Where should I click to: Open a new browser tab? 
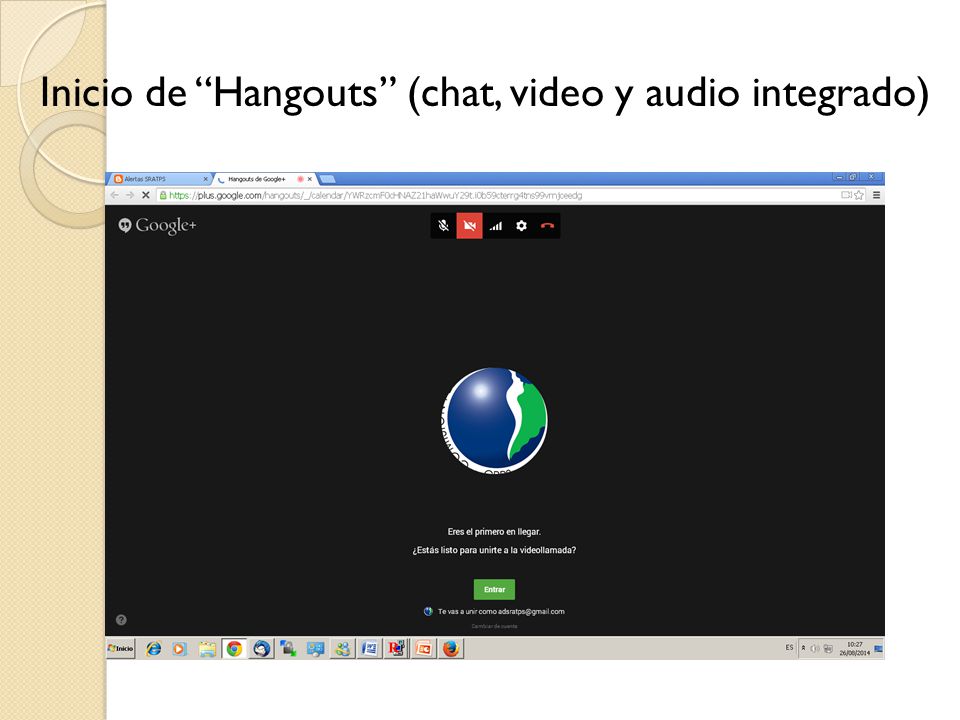tap(328, 179)
